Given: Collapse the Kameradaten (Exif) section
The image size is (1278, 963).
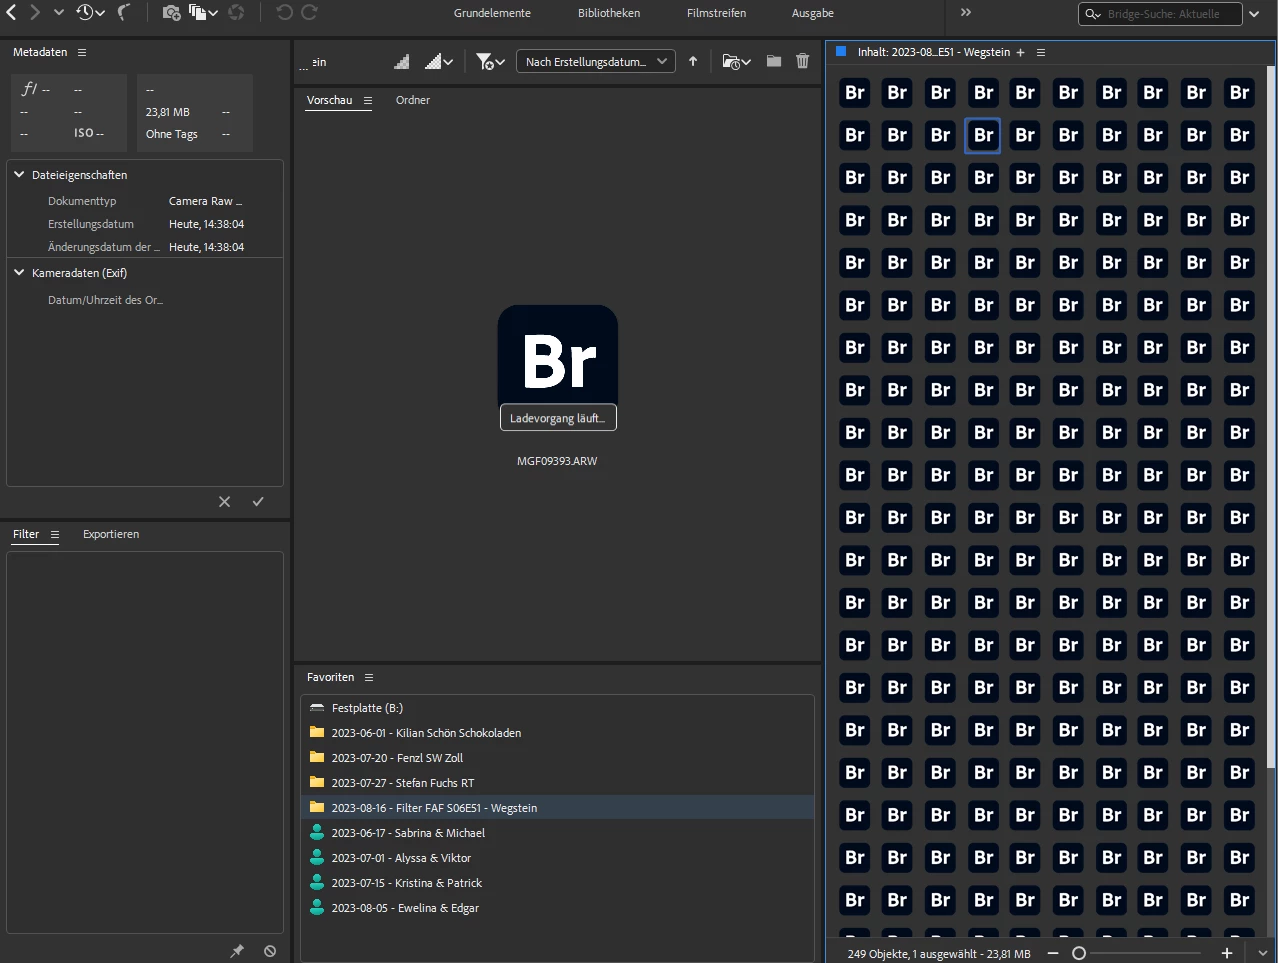Looking at the screenshot, I should (19, 272).
